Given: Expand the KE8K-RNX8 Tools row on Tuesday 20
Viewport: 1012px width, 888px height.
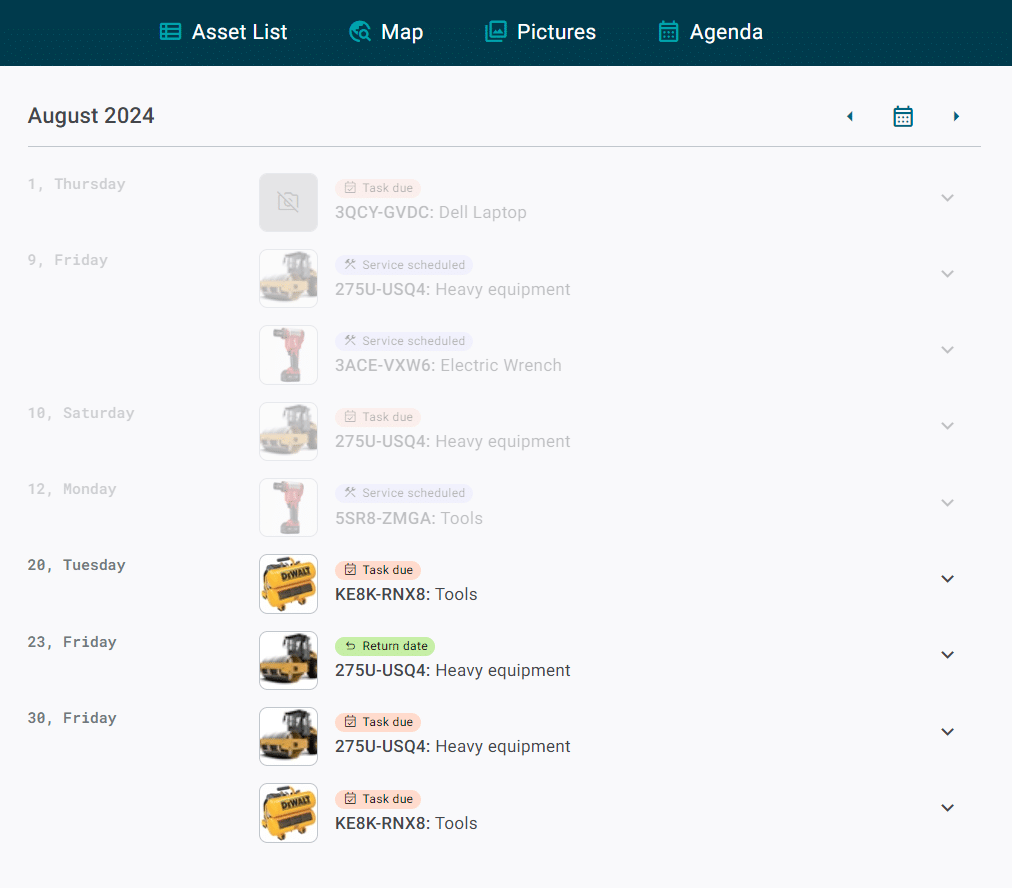Looking at the screenshot, I should (947, 578).
